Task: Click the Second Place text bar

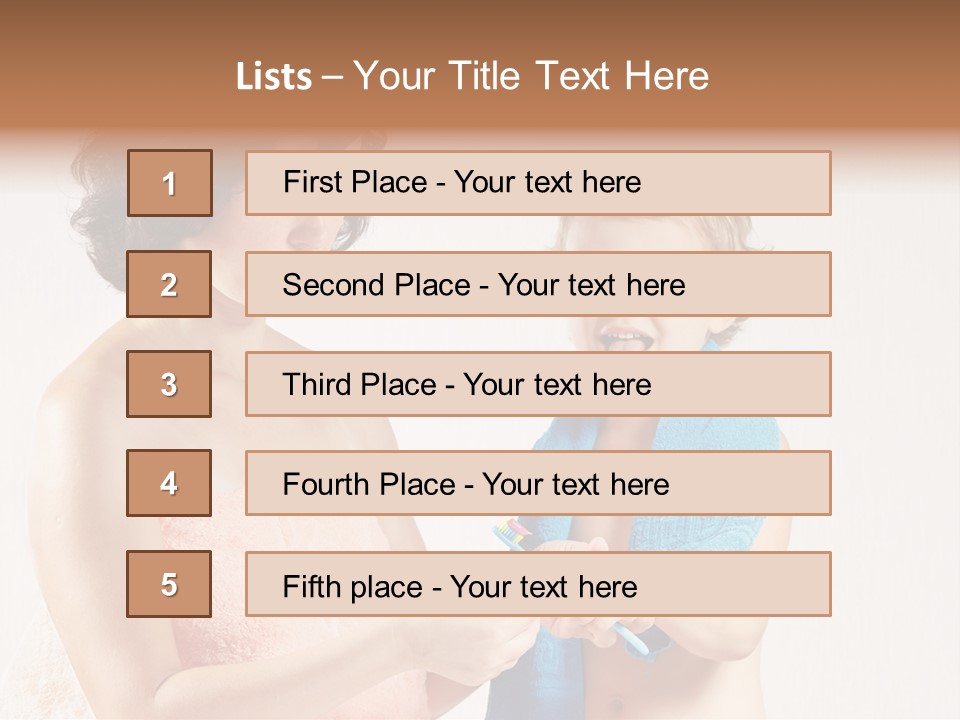Action: click(538, 284)
